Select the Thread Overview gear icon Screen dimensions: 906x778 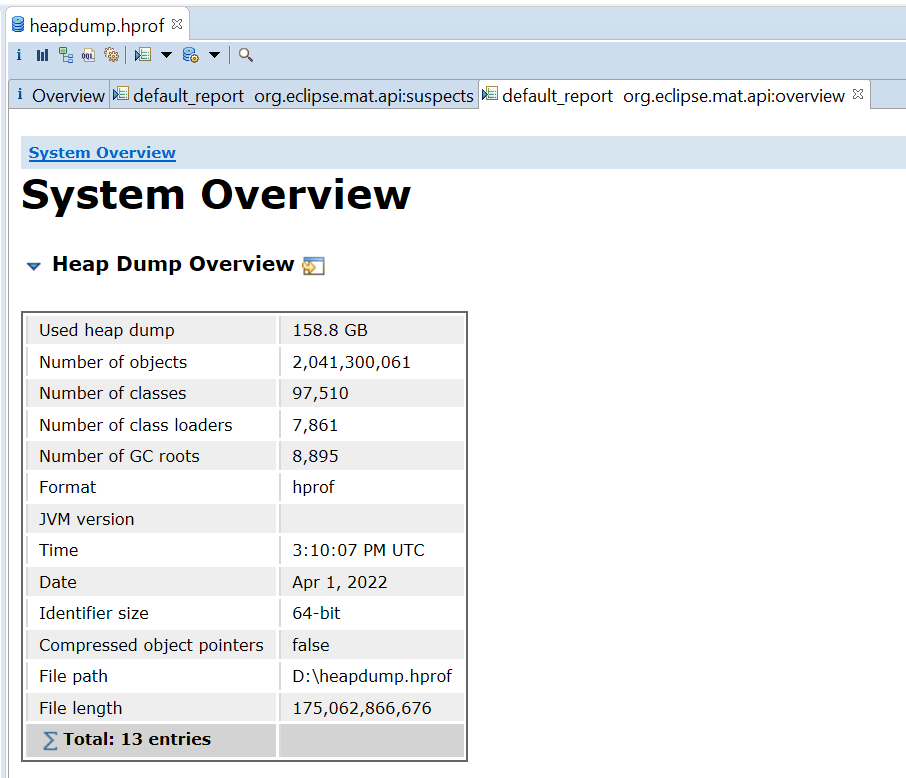click(x=112, y=55)
